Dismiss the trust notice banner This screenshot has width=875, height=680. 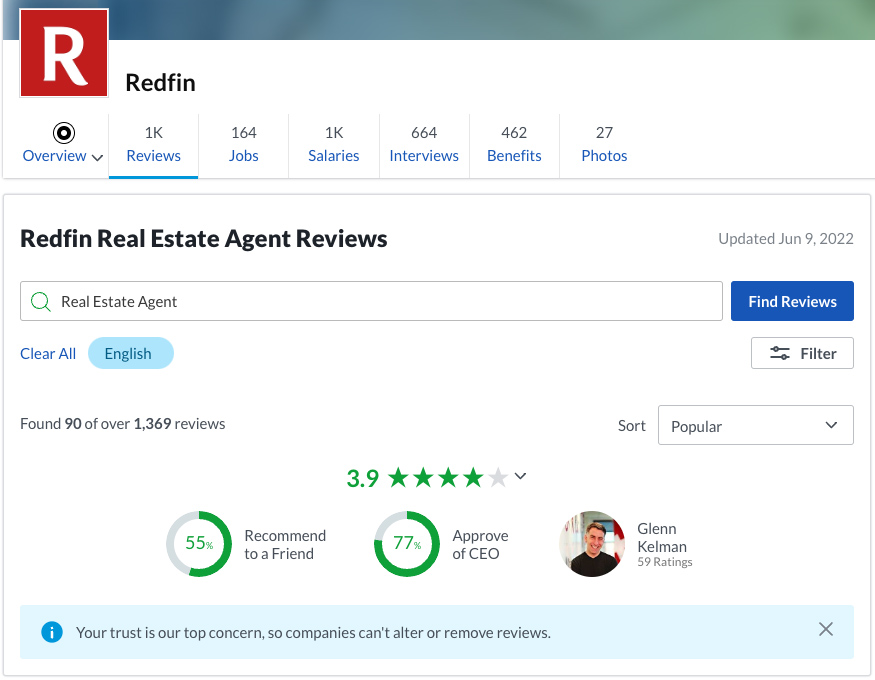coord(826,629)
